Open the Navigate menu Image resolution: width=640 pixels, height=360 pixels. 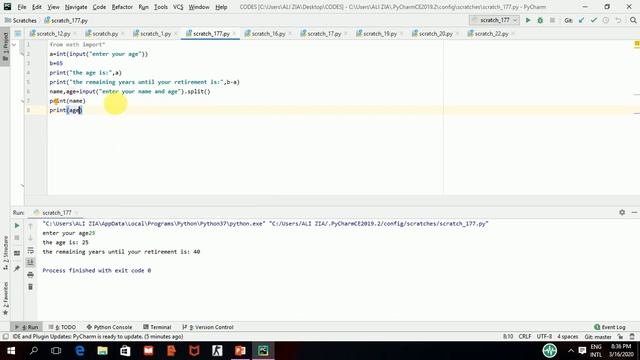coord(76,7)
